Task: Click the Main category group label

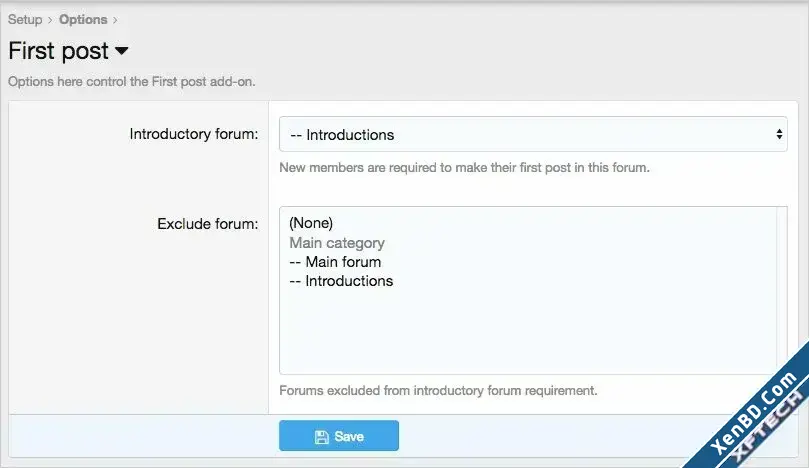Action: click(x=337, y=243)
